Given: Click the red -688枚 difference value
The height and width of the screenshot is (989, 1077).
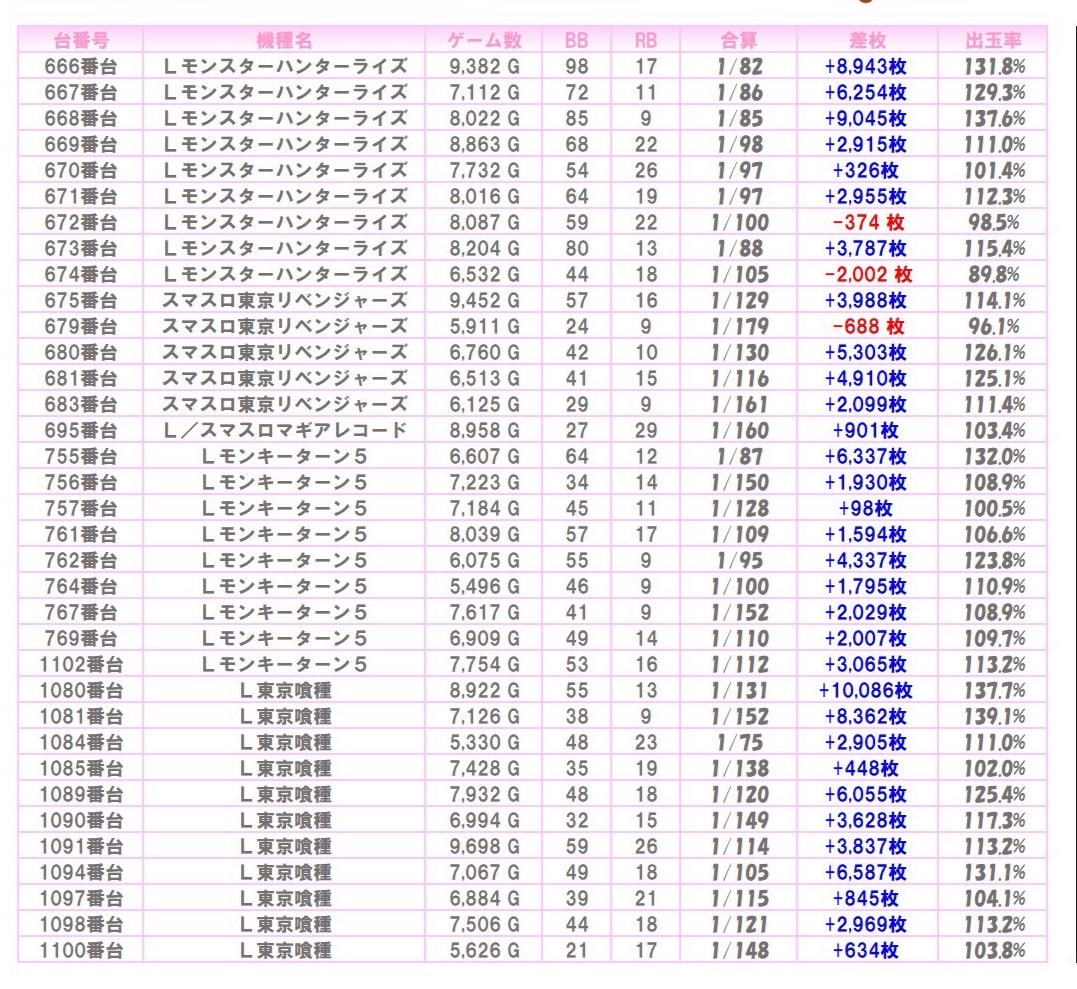Looking at the screenshot, I should point(867,326).
